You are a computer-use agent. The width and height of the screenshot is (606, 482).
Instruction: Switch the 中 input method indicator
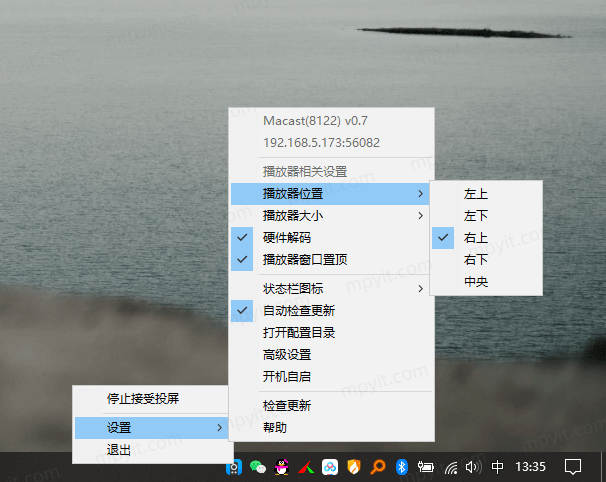[x=497, y=467]
